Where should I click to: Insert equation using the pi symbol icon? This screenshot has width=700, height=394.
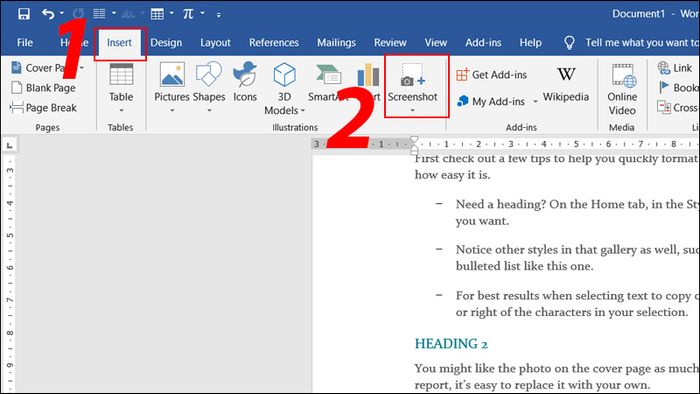point(188,14)
